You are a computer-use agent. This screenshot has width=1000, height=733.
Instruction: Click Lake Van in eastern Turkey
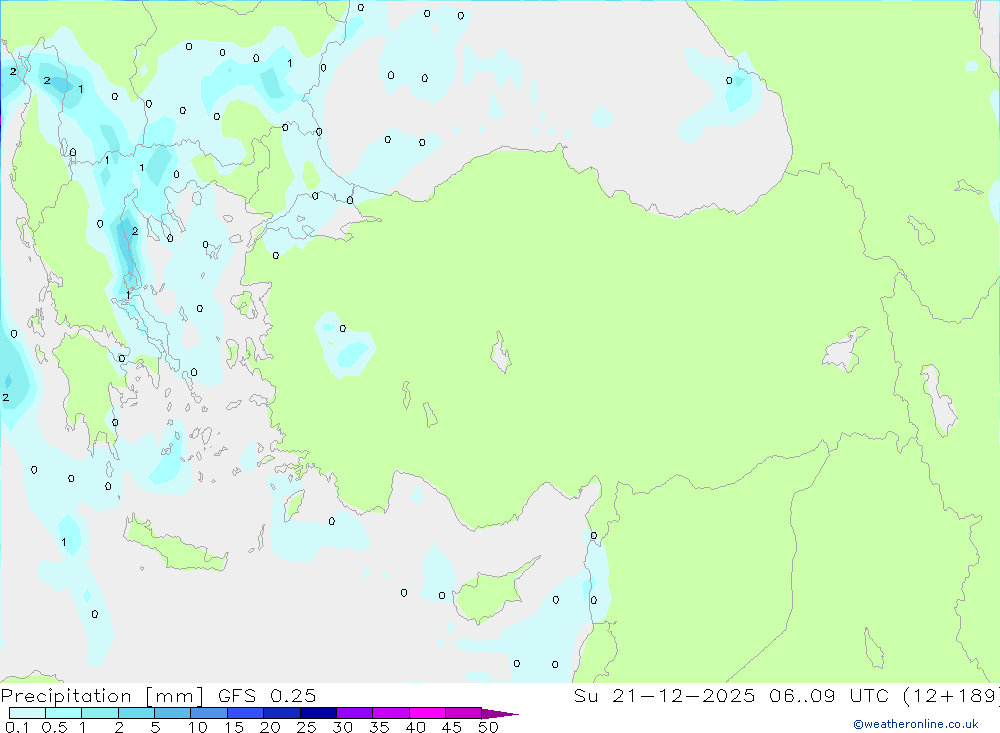pyautogui.click(x=843, y=352)
